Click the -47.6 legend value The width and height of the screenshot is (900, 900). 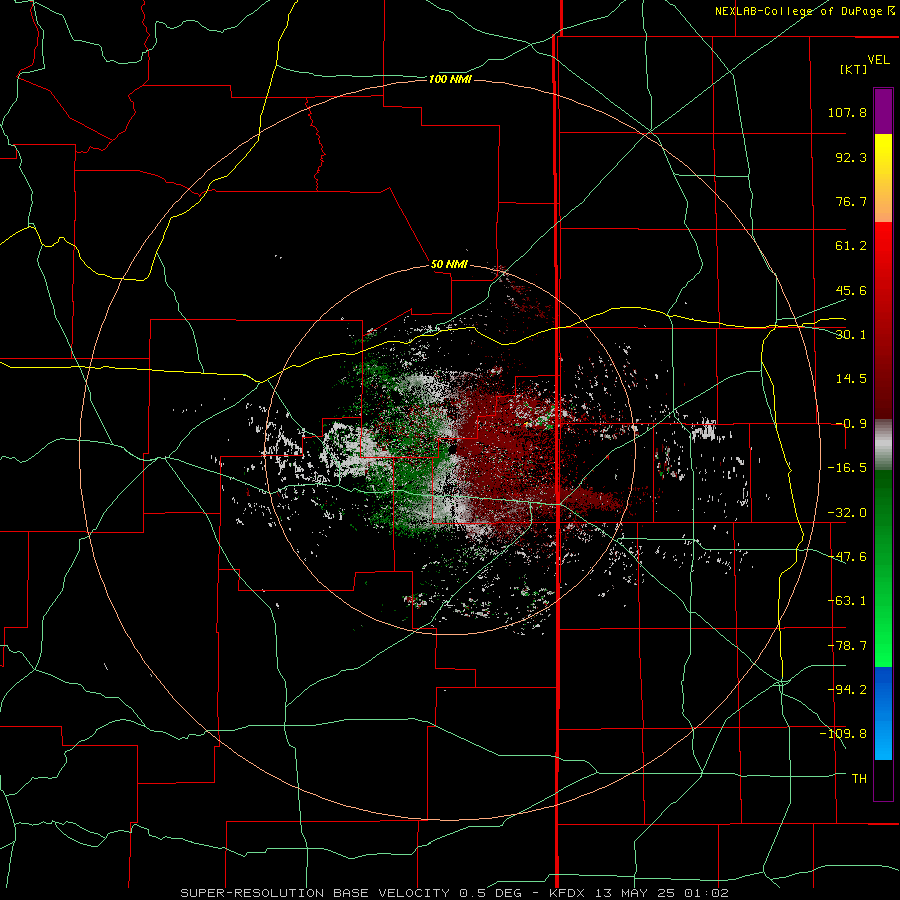point(847,557)
